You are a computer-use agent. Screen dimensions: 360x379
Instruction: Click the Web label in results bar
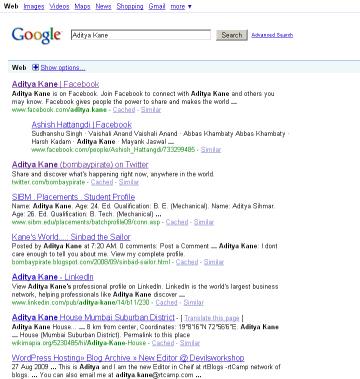[x=19, y=68]
